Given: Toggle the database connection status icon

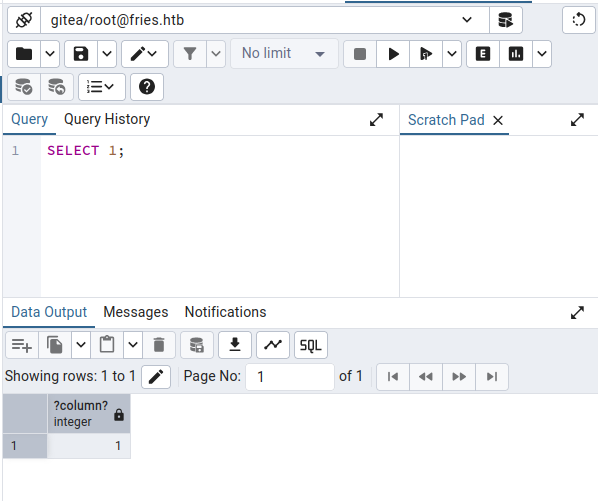Looking at the screenshot, I should 24,20.
